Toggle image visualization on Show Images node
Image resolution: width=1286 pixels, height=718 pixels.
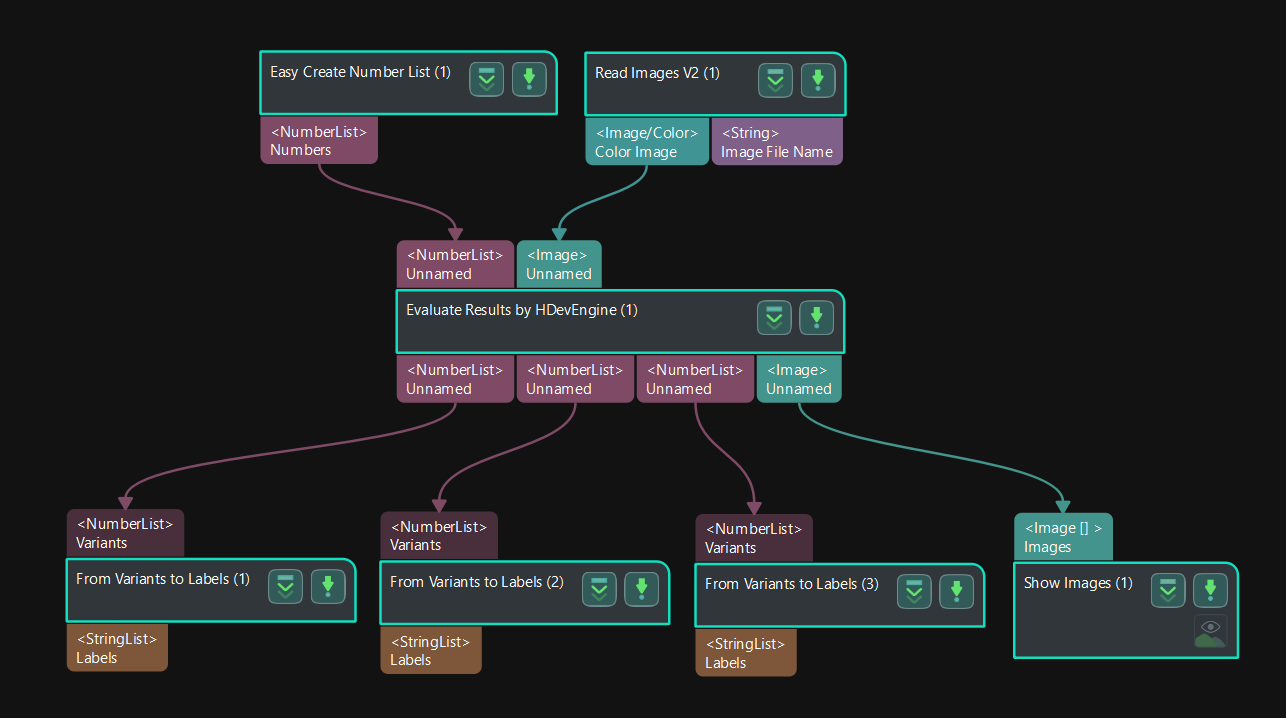(1210, 632)
